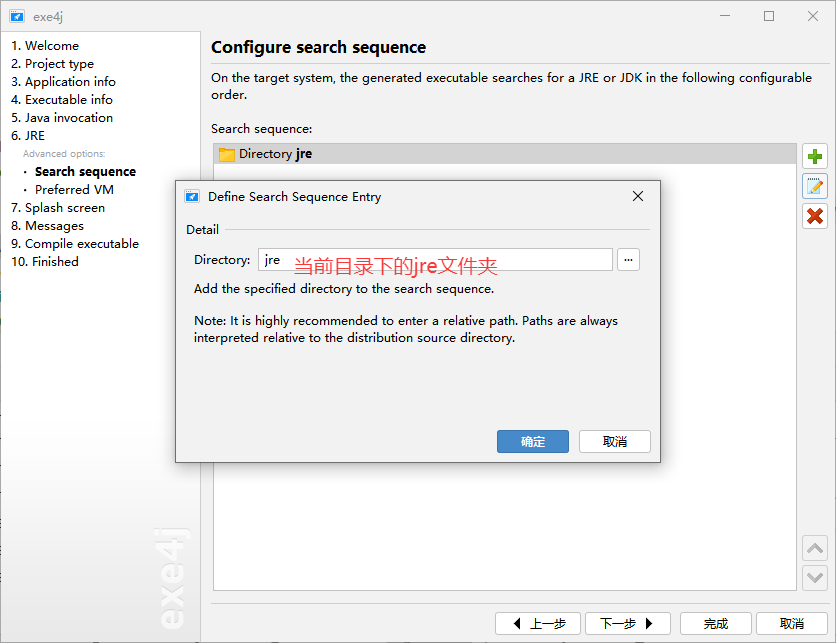Cancel dialog with 取消 button in dialog
This screenshot has height=643, width=836.
[x=615, y=441]
